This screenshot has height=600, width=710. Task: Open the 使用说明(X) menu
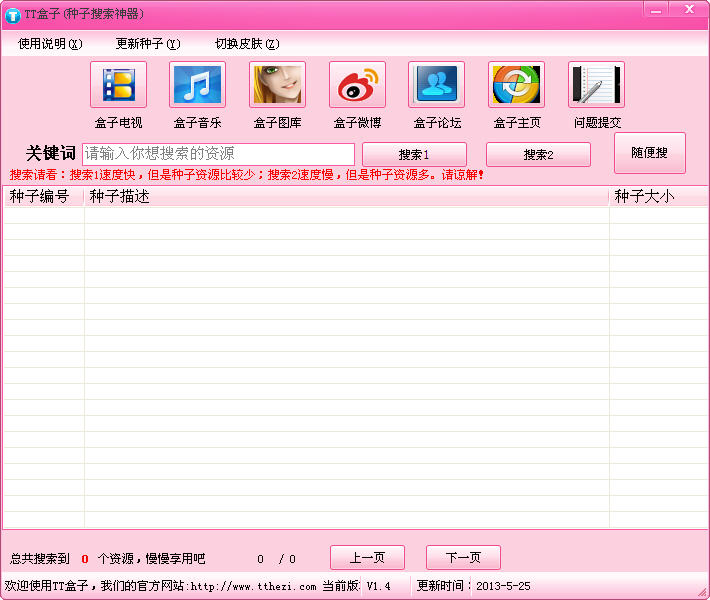click(50, 44)
